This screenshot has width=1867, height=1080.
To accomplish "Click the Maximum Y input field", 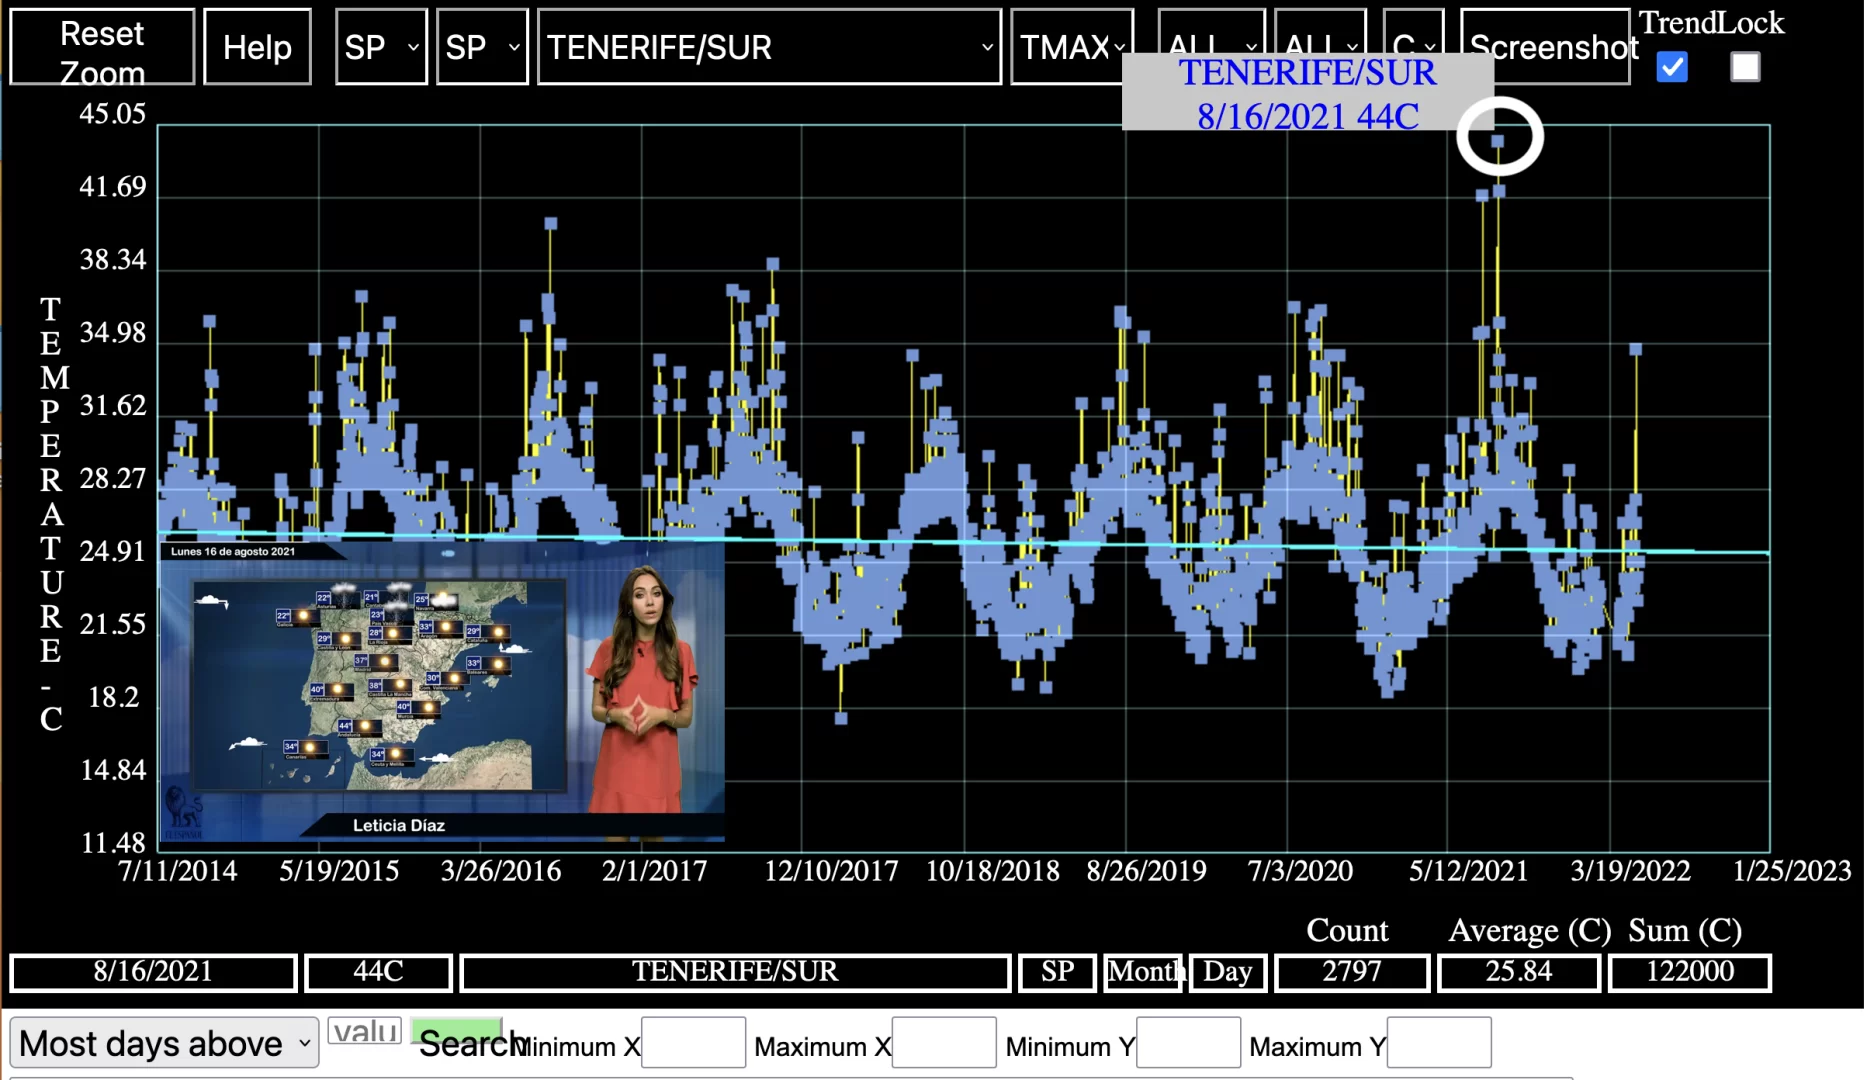I will [1438, 1043].
